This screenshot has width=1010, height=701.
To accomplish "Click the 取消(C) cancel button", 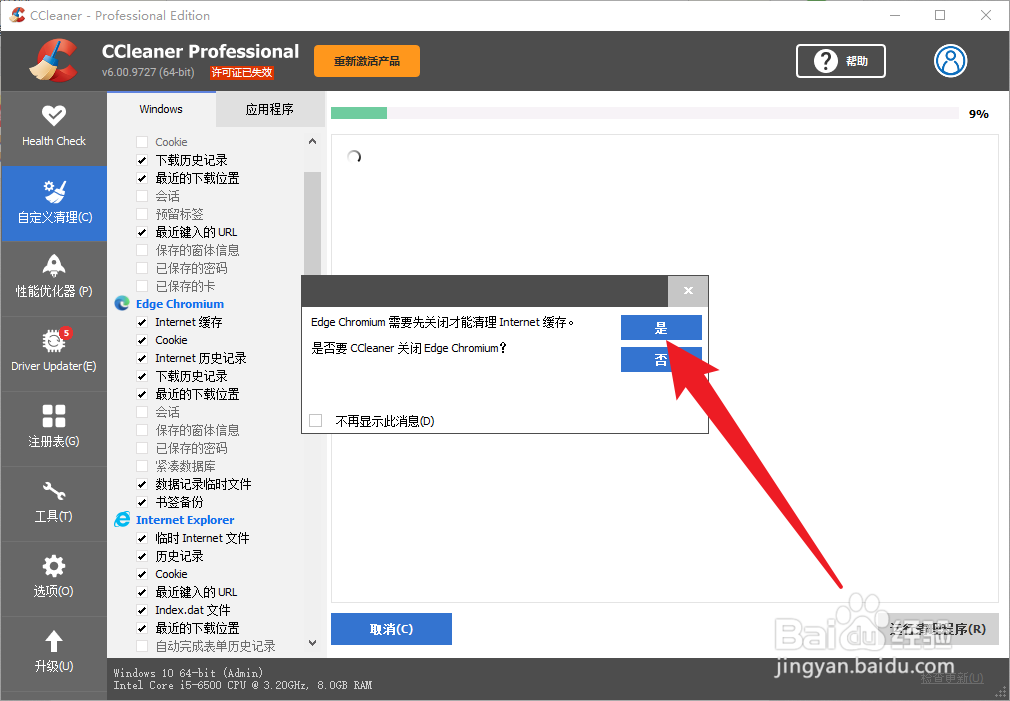I will tap(391, 629).
